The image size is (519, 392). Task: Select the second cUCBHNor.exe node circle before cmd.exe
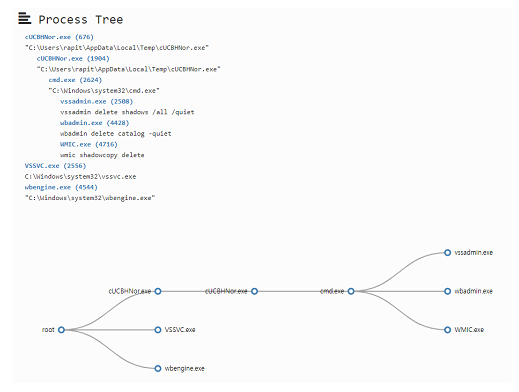pos(254,291)
